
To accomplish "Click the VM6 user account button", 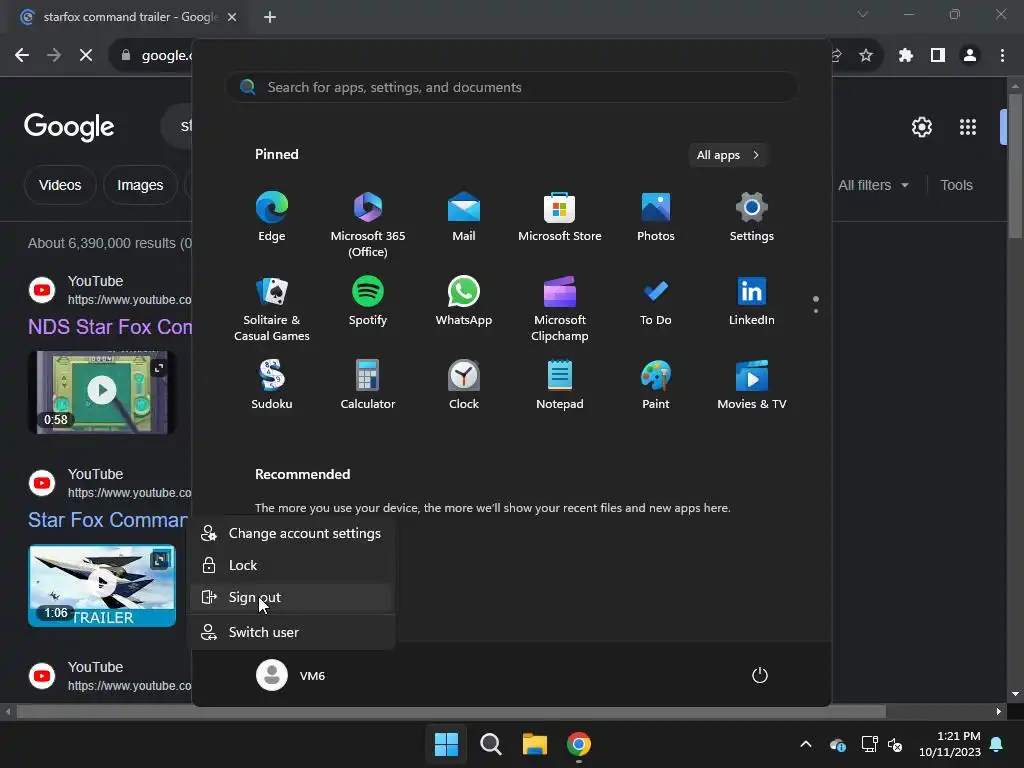I will (x=291, y=675).
